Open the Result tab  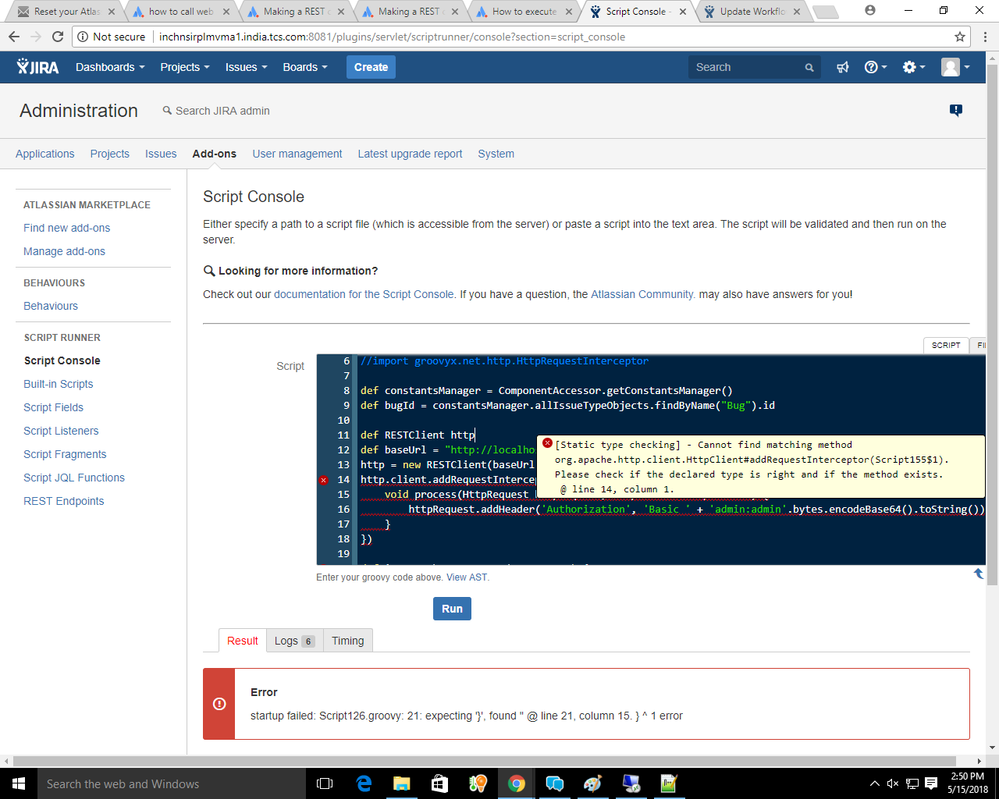tap(242, 640)
